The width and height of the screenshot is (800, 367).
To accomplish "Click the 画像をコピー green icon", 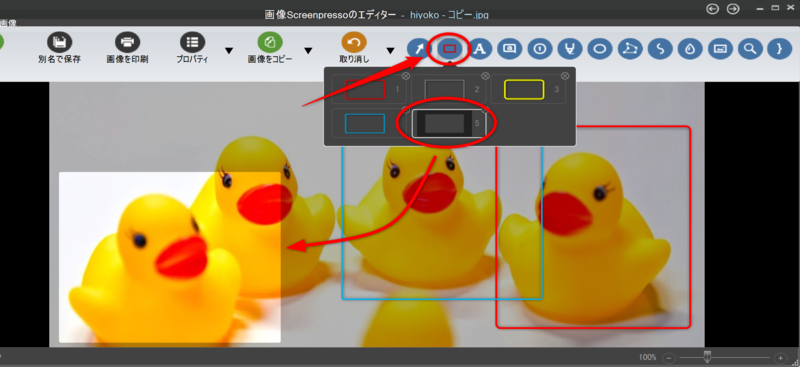I will [270, 42].
